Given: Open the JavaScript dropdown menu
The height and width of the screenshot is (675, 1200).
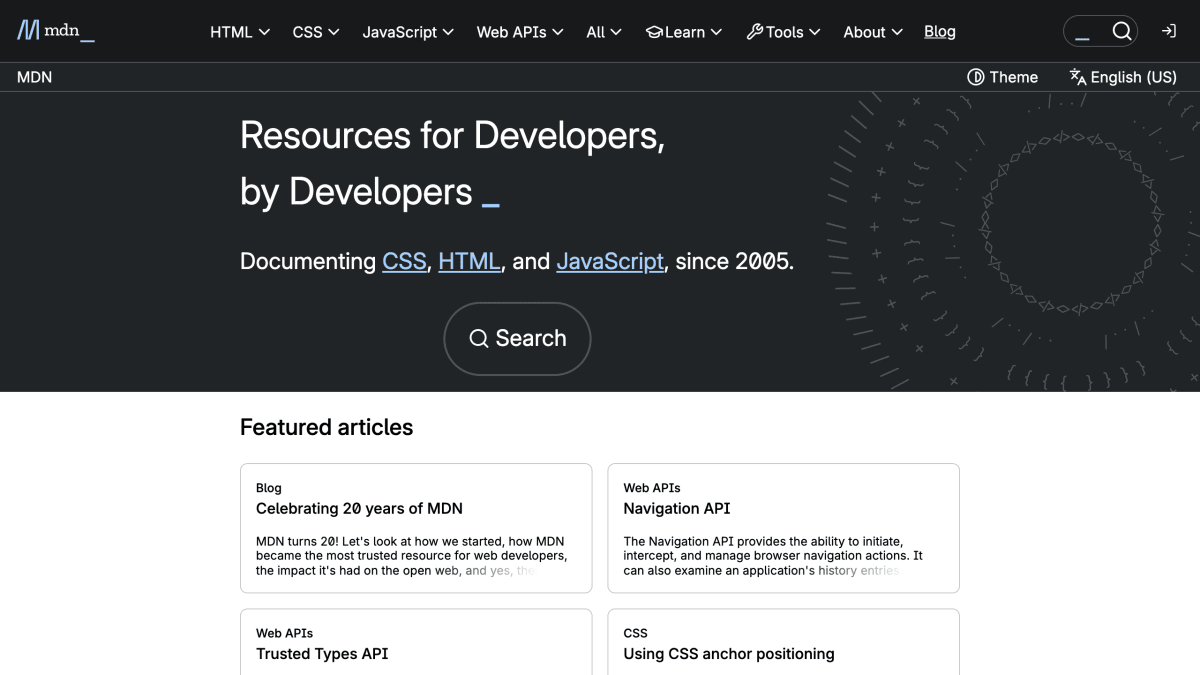Looking at the screenshot, I should tap(408, 32).
